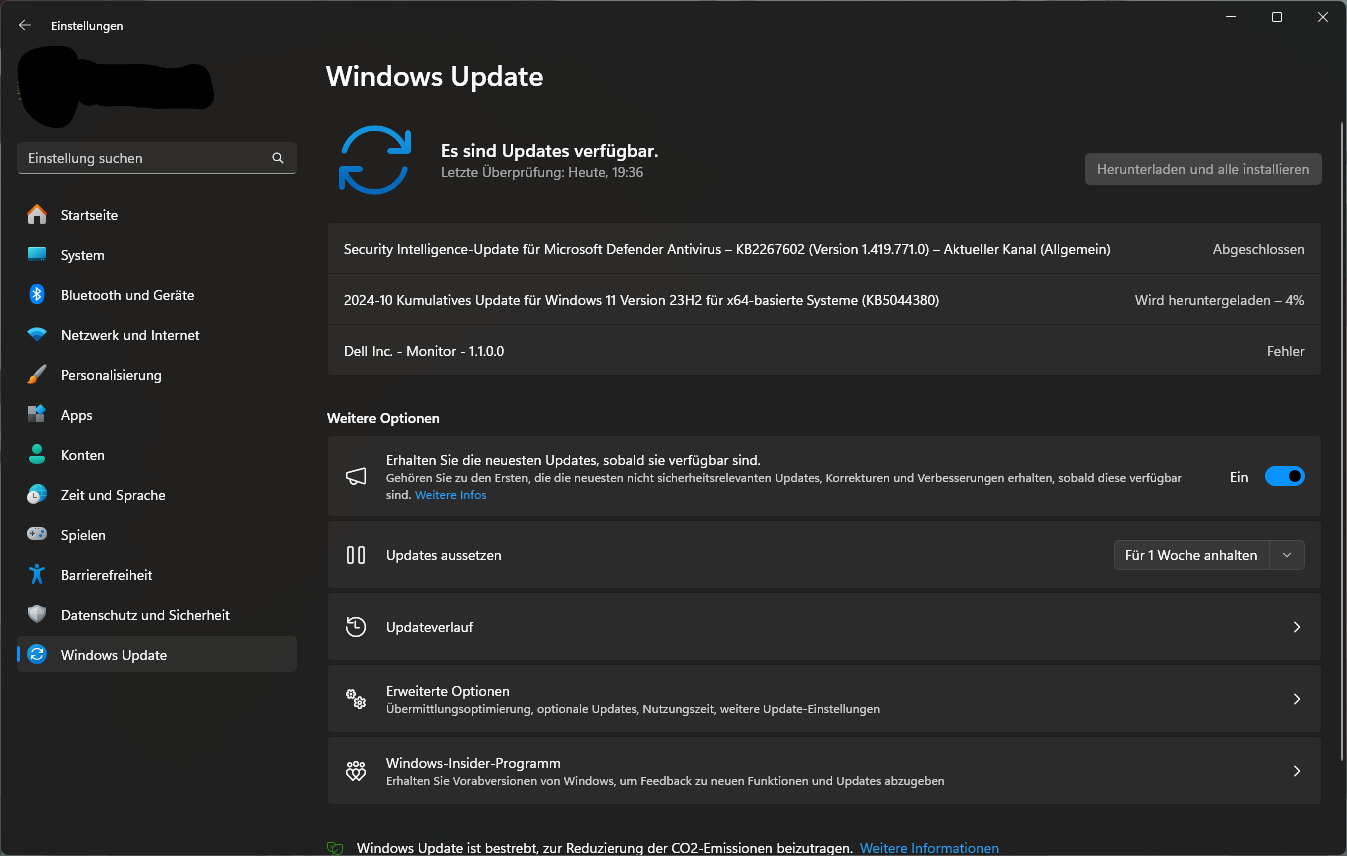This screenshot has width=1347, height=856.
Task: Click the vertical scrollbar on the right
Action: 1341,440
